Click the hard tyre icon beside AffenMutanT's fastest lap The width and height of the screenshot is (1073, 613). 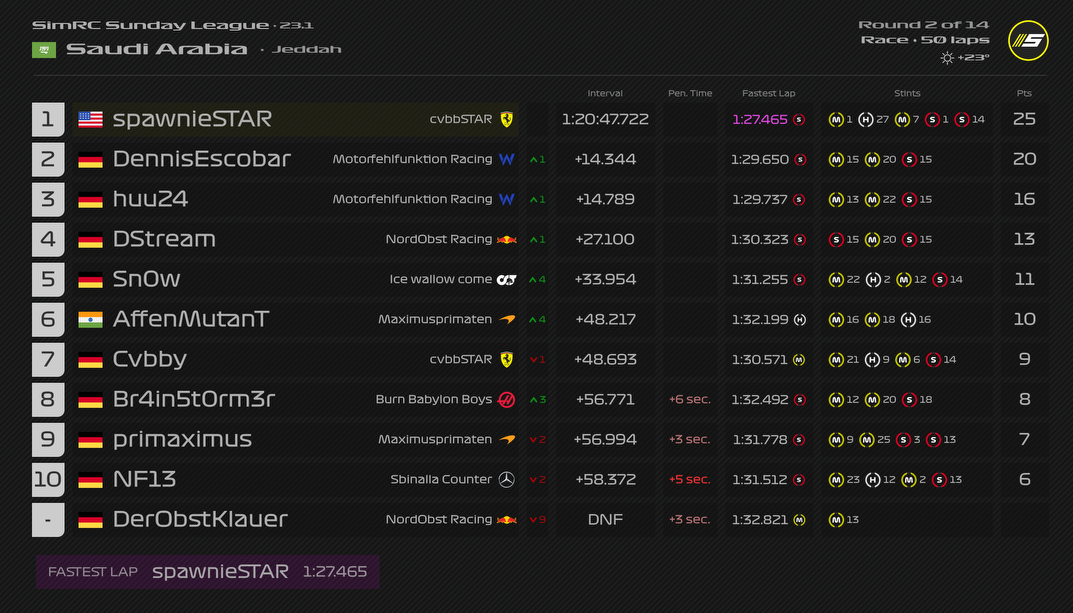click(799, 319)
